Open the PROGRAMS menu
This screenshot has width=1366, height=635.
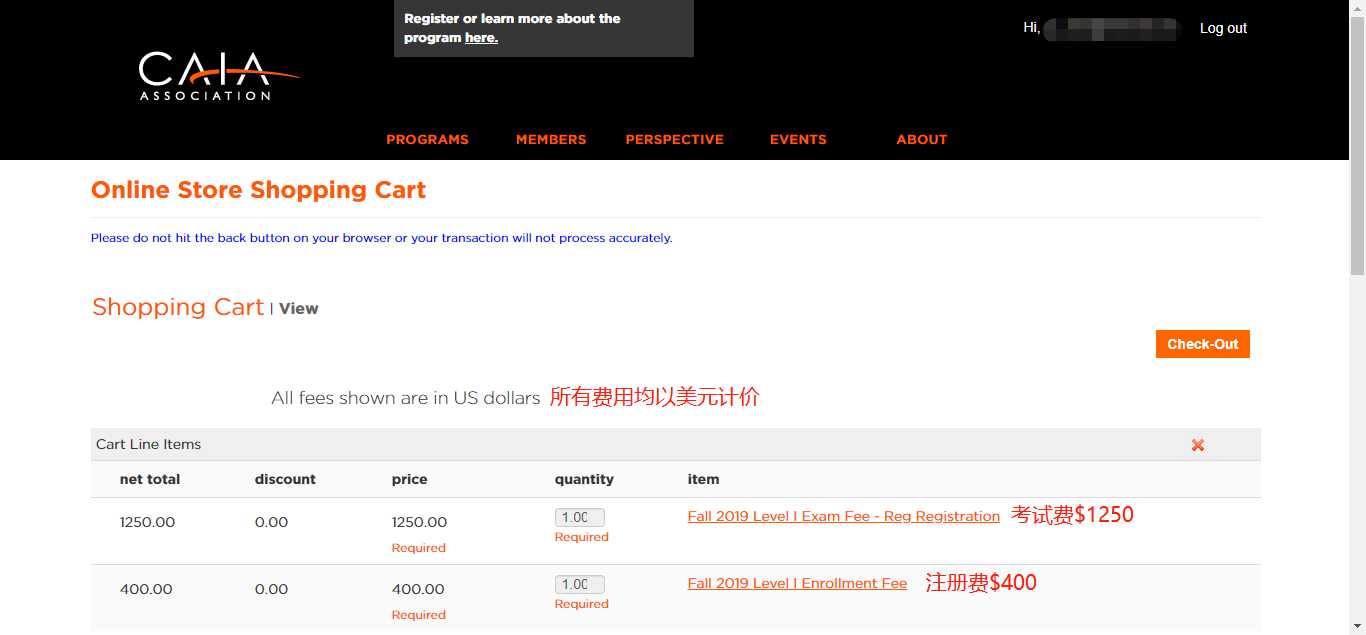[x=427, y=139]
